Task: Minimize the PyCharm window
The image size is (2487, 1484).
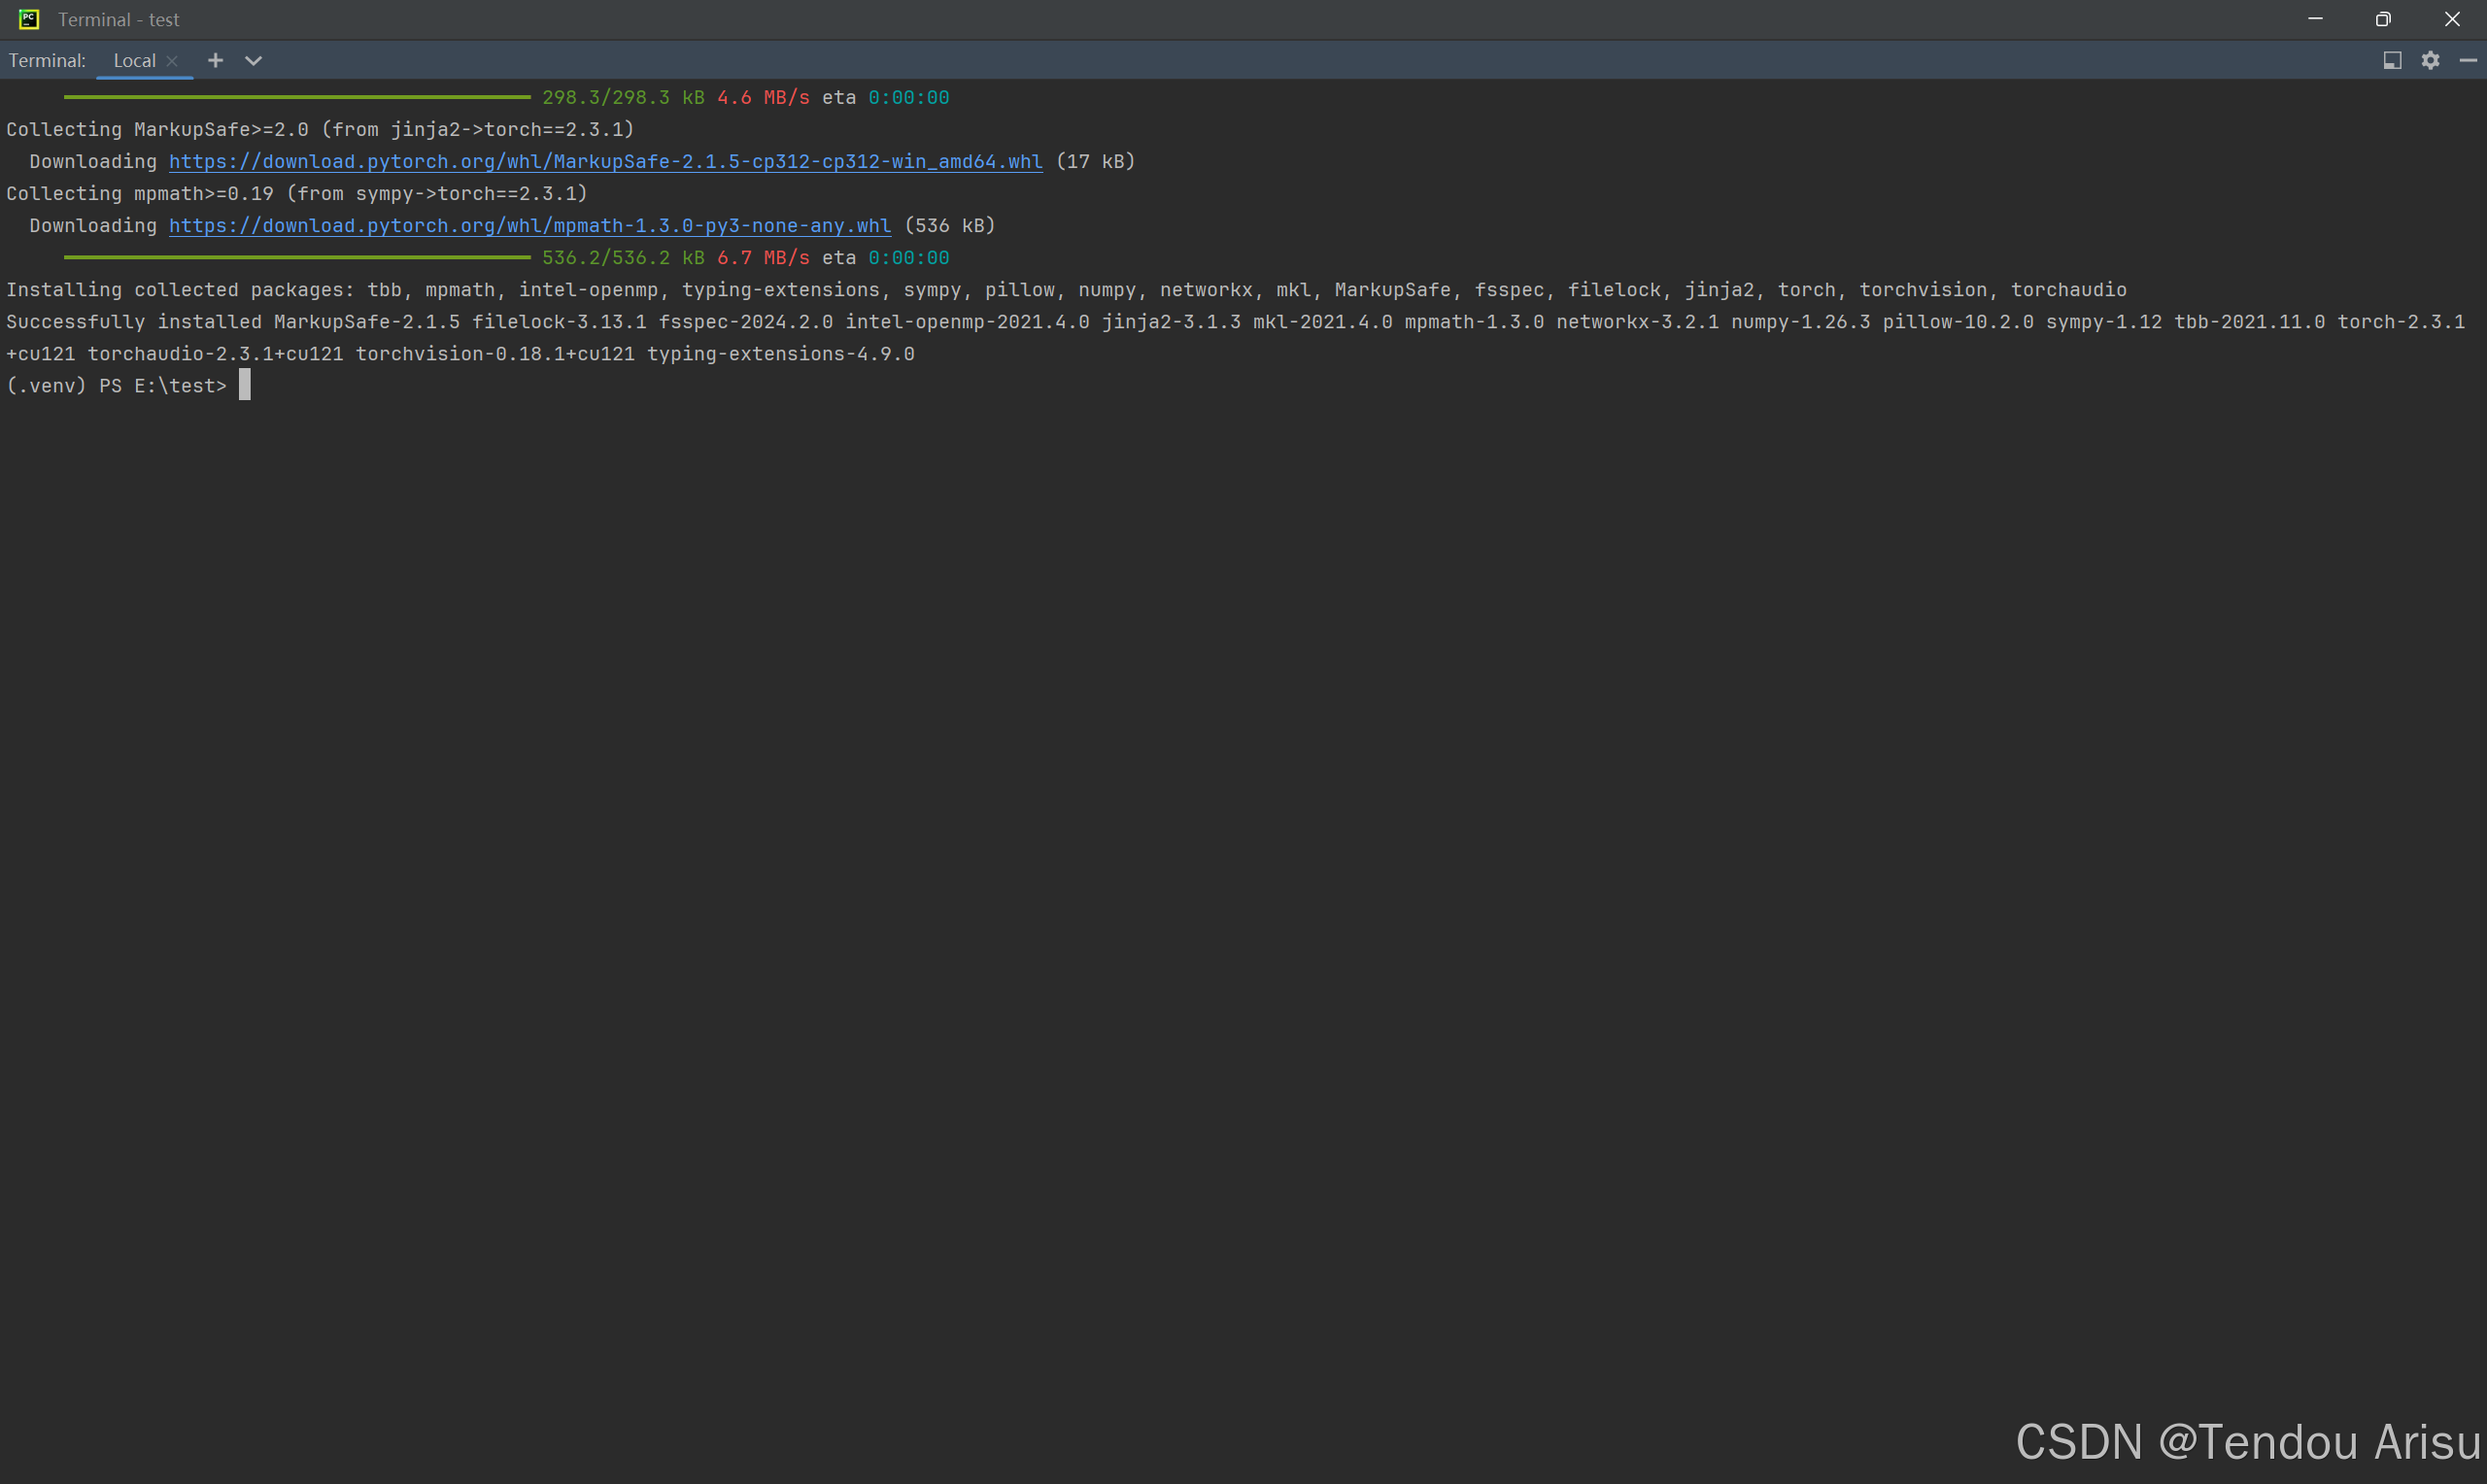Action: 2315,19
